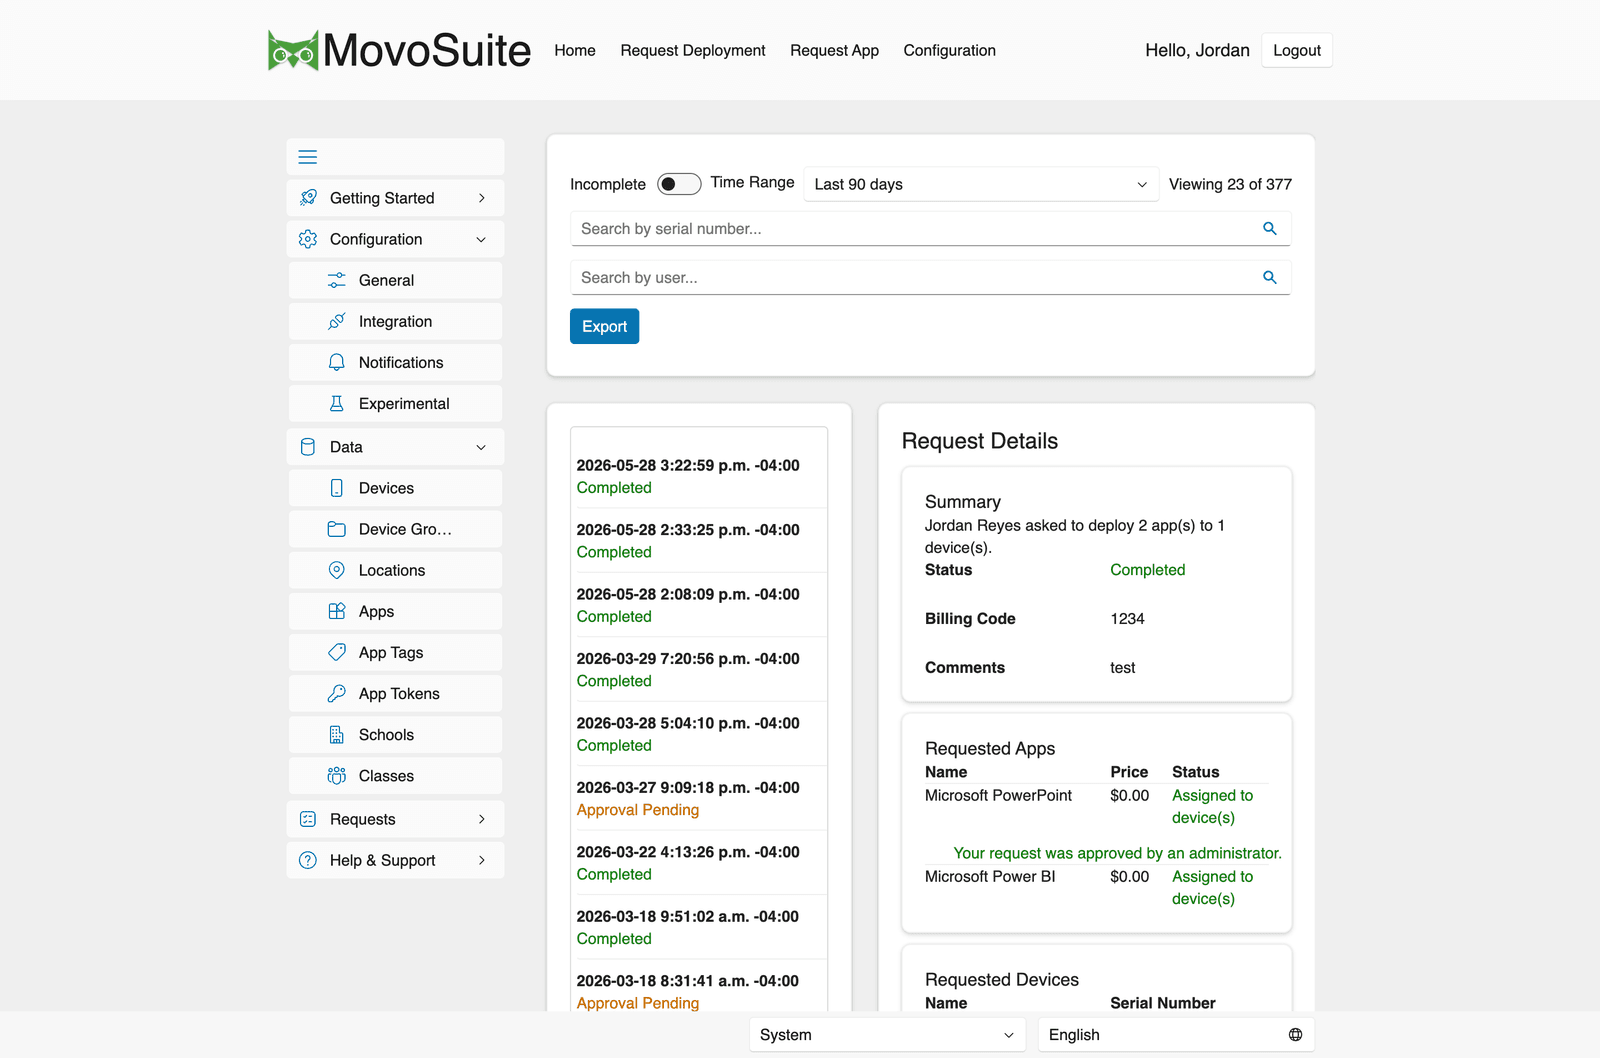Click the Configuration gear icon
1600x1058 pixels.
[308, 239]
